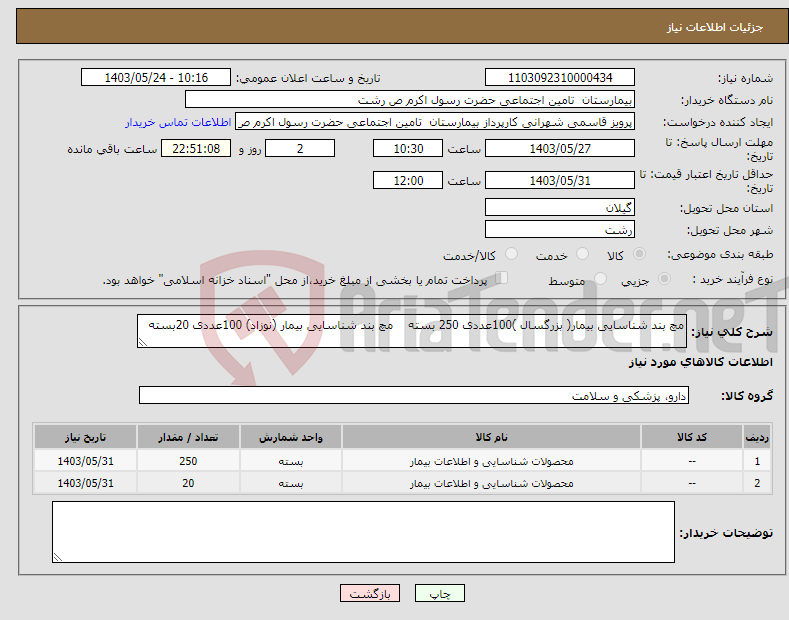Click the ردیف column header
Image resolution: width=789 pixels, height=620 pixels.
(x=757, y=437)
